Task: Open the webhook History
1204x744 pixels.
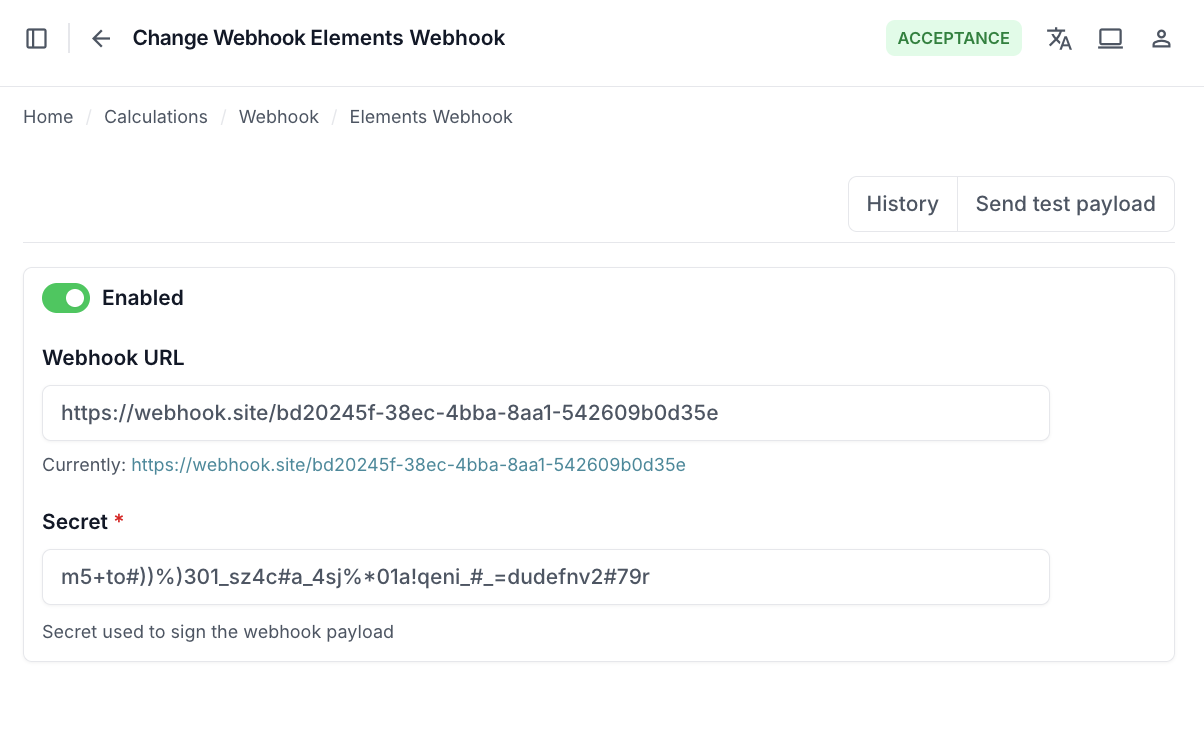Action: [x=902, y=203]
